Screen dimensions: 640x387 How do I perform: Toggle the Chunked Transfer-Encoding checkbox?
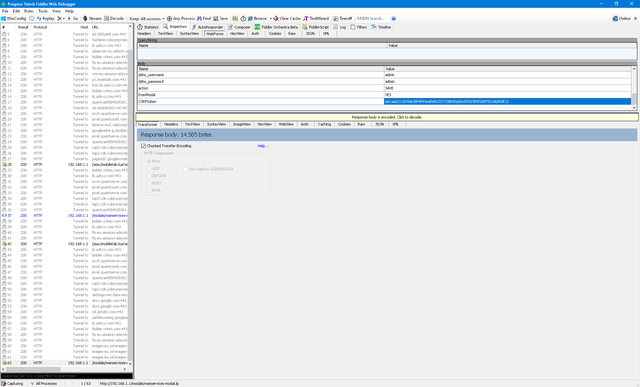(x=143, y=146)
